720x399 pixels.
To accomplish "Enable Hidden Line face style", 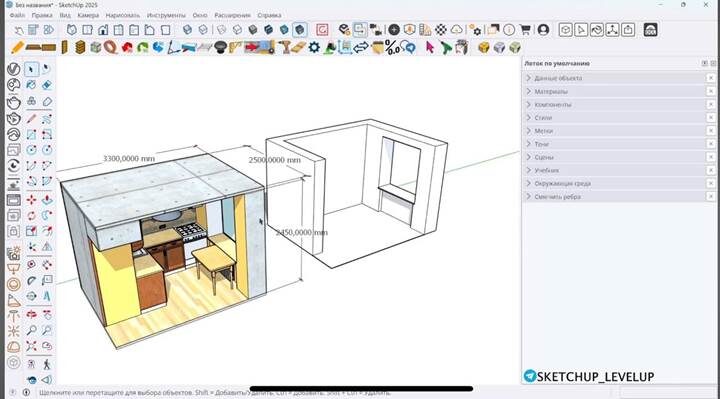I will [x=237, y=30].
